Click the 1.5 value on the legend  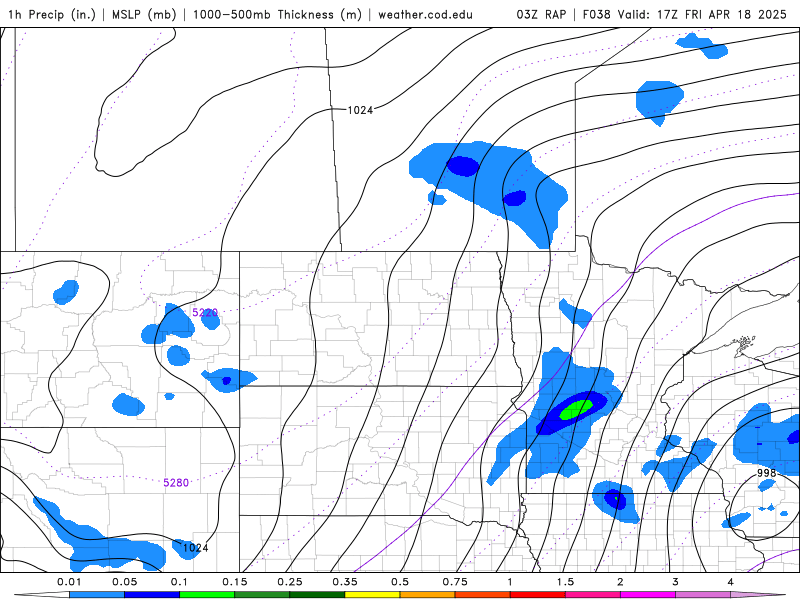click(565, 582)
